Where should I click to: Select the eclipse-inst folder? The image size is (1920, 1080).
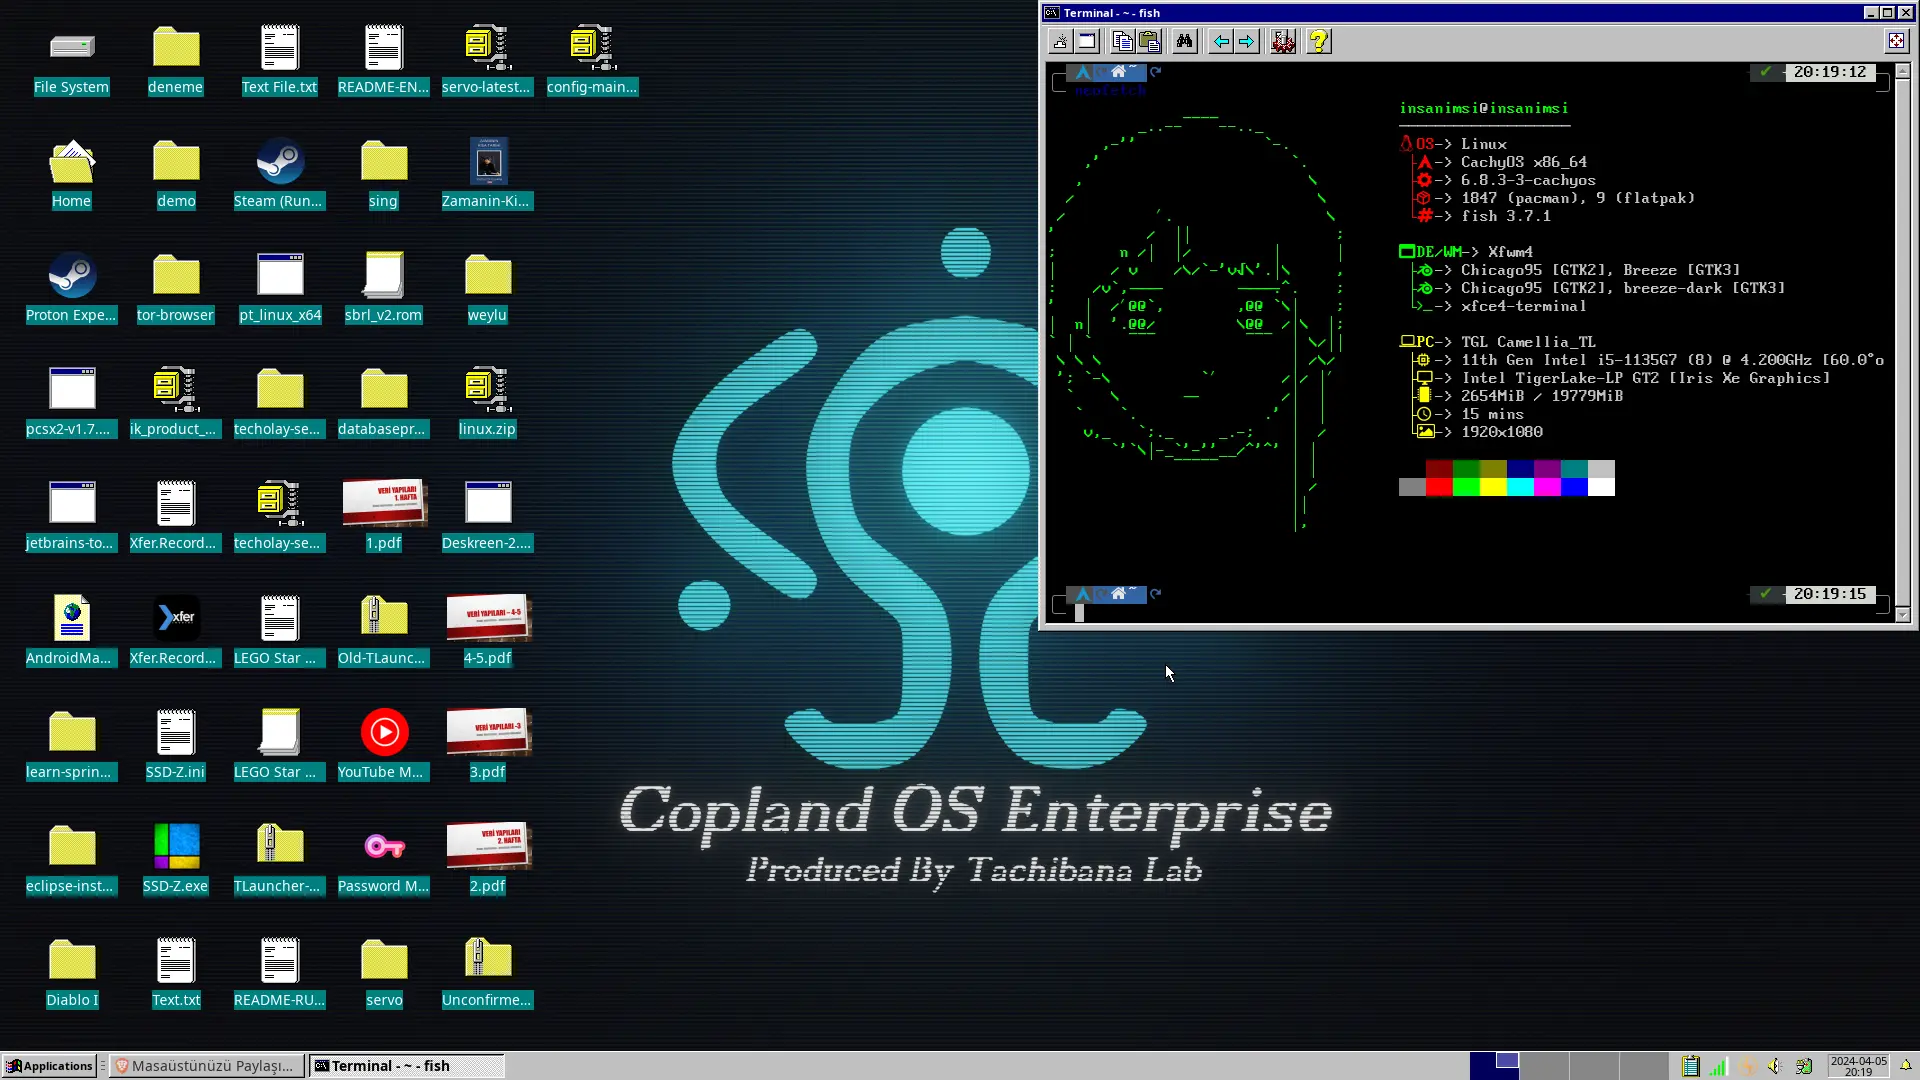[x=72, y=860]
